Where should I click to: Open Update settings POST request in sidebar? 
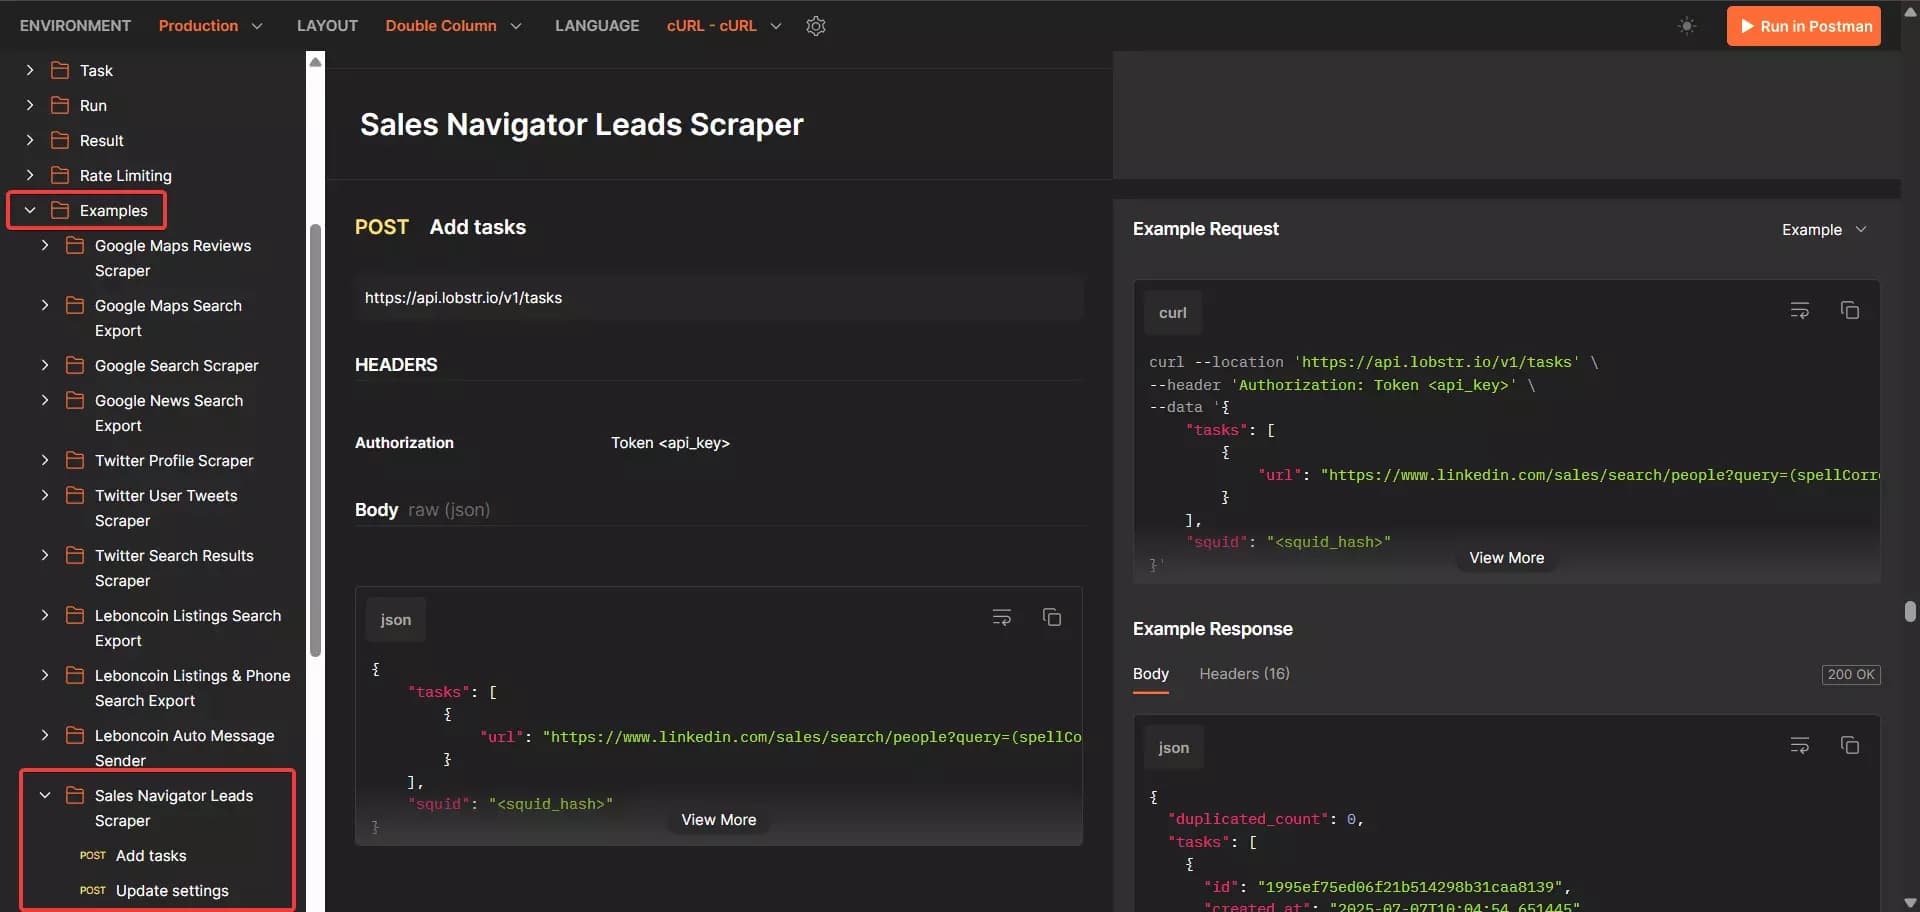click(x=171, y=891)
